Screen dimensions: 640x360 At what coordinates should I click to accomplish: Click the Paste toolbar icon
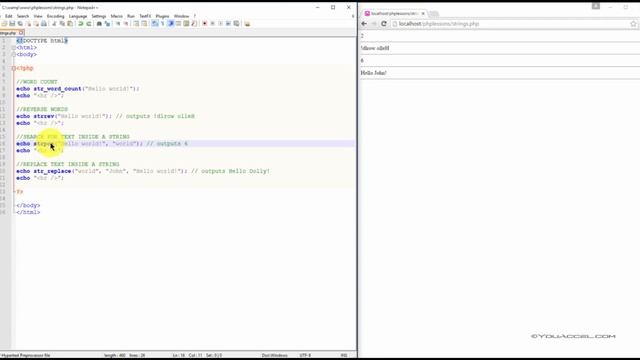click(x=70, y=24)
